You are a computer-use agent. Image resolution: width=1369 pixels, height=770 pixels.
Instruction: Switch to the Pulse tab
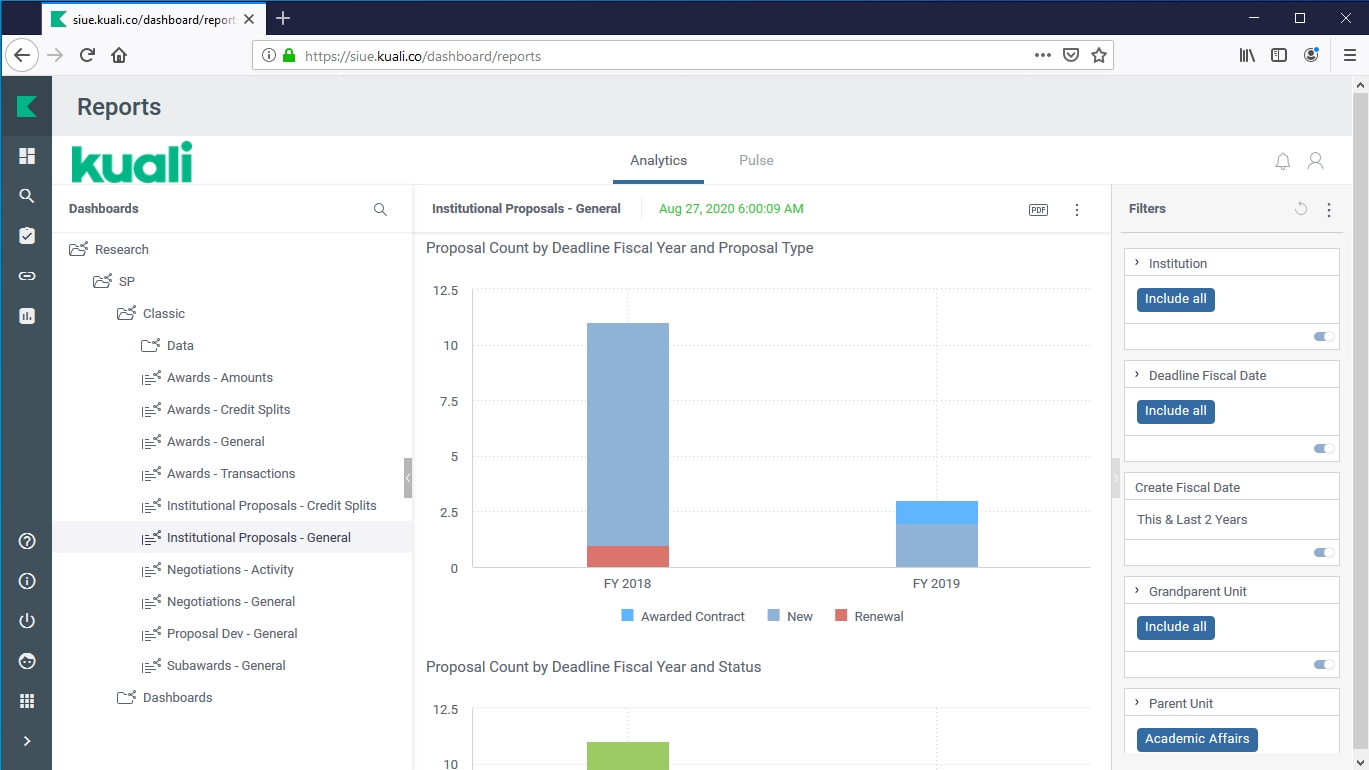click(x=756, y=160)
